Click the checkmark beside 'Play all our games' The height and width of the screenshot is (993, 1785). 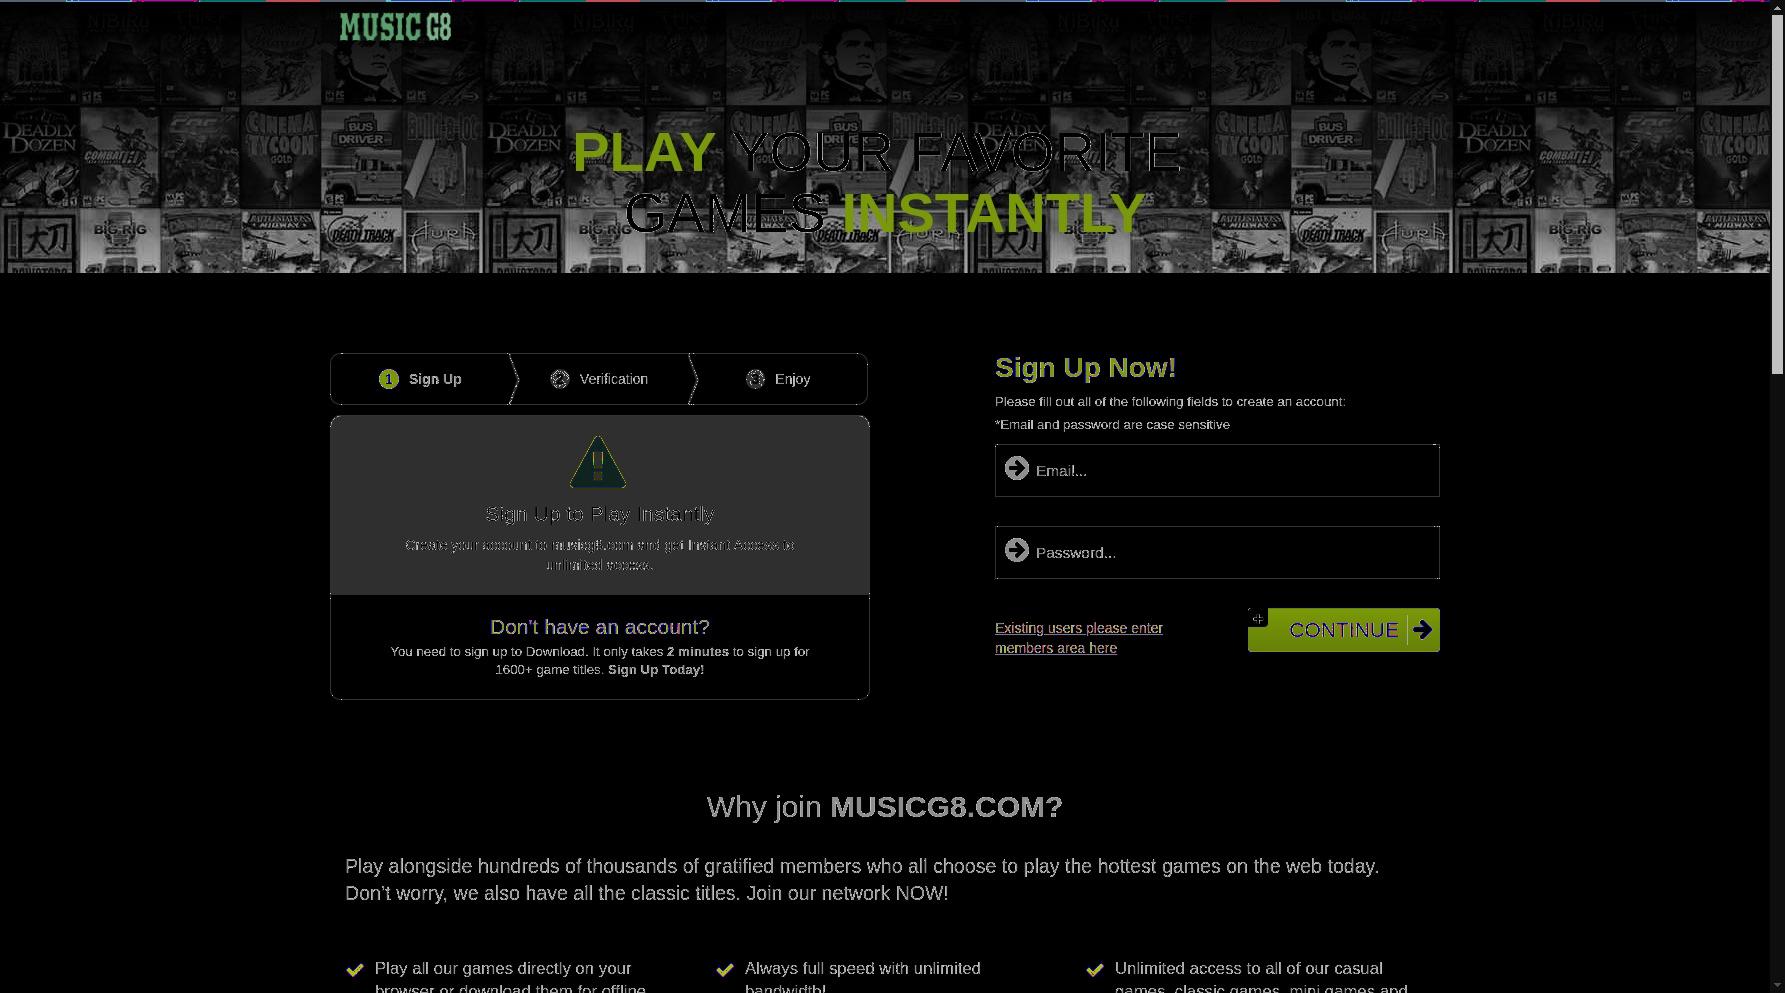click(x=354, y=970)
